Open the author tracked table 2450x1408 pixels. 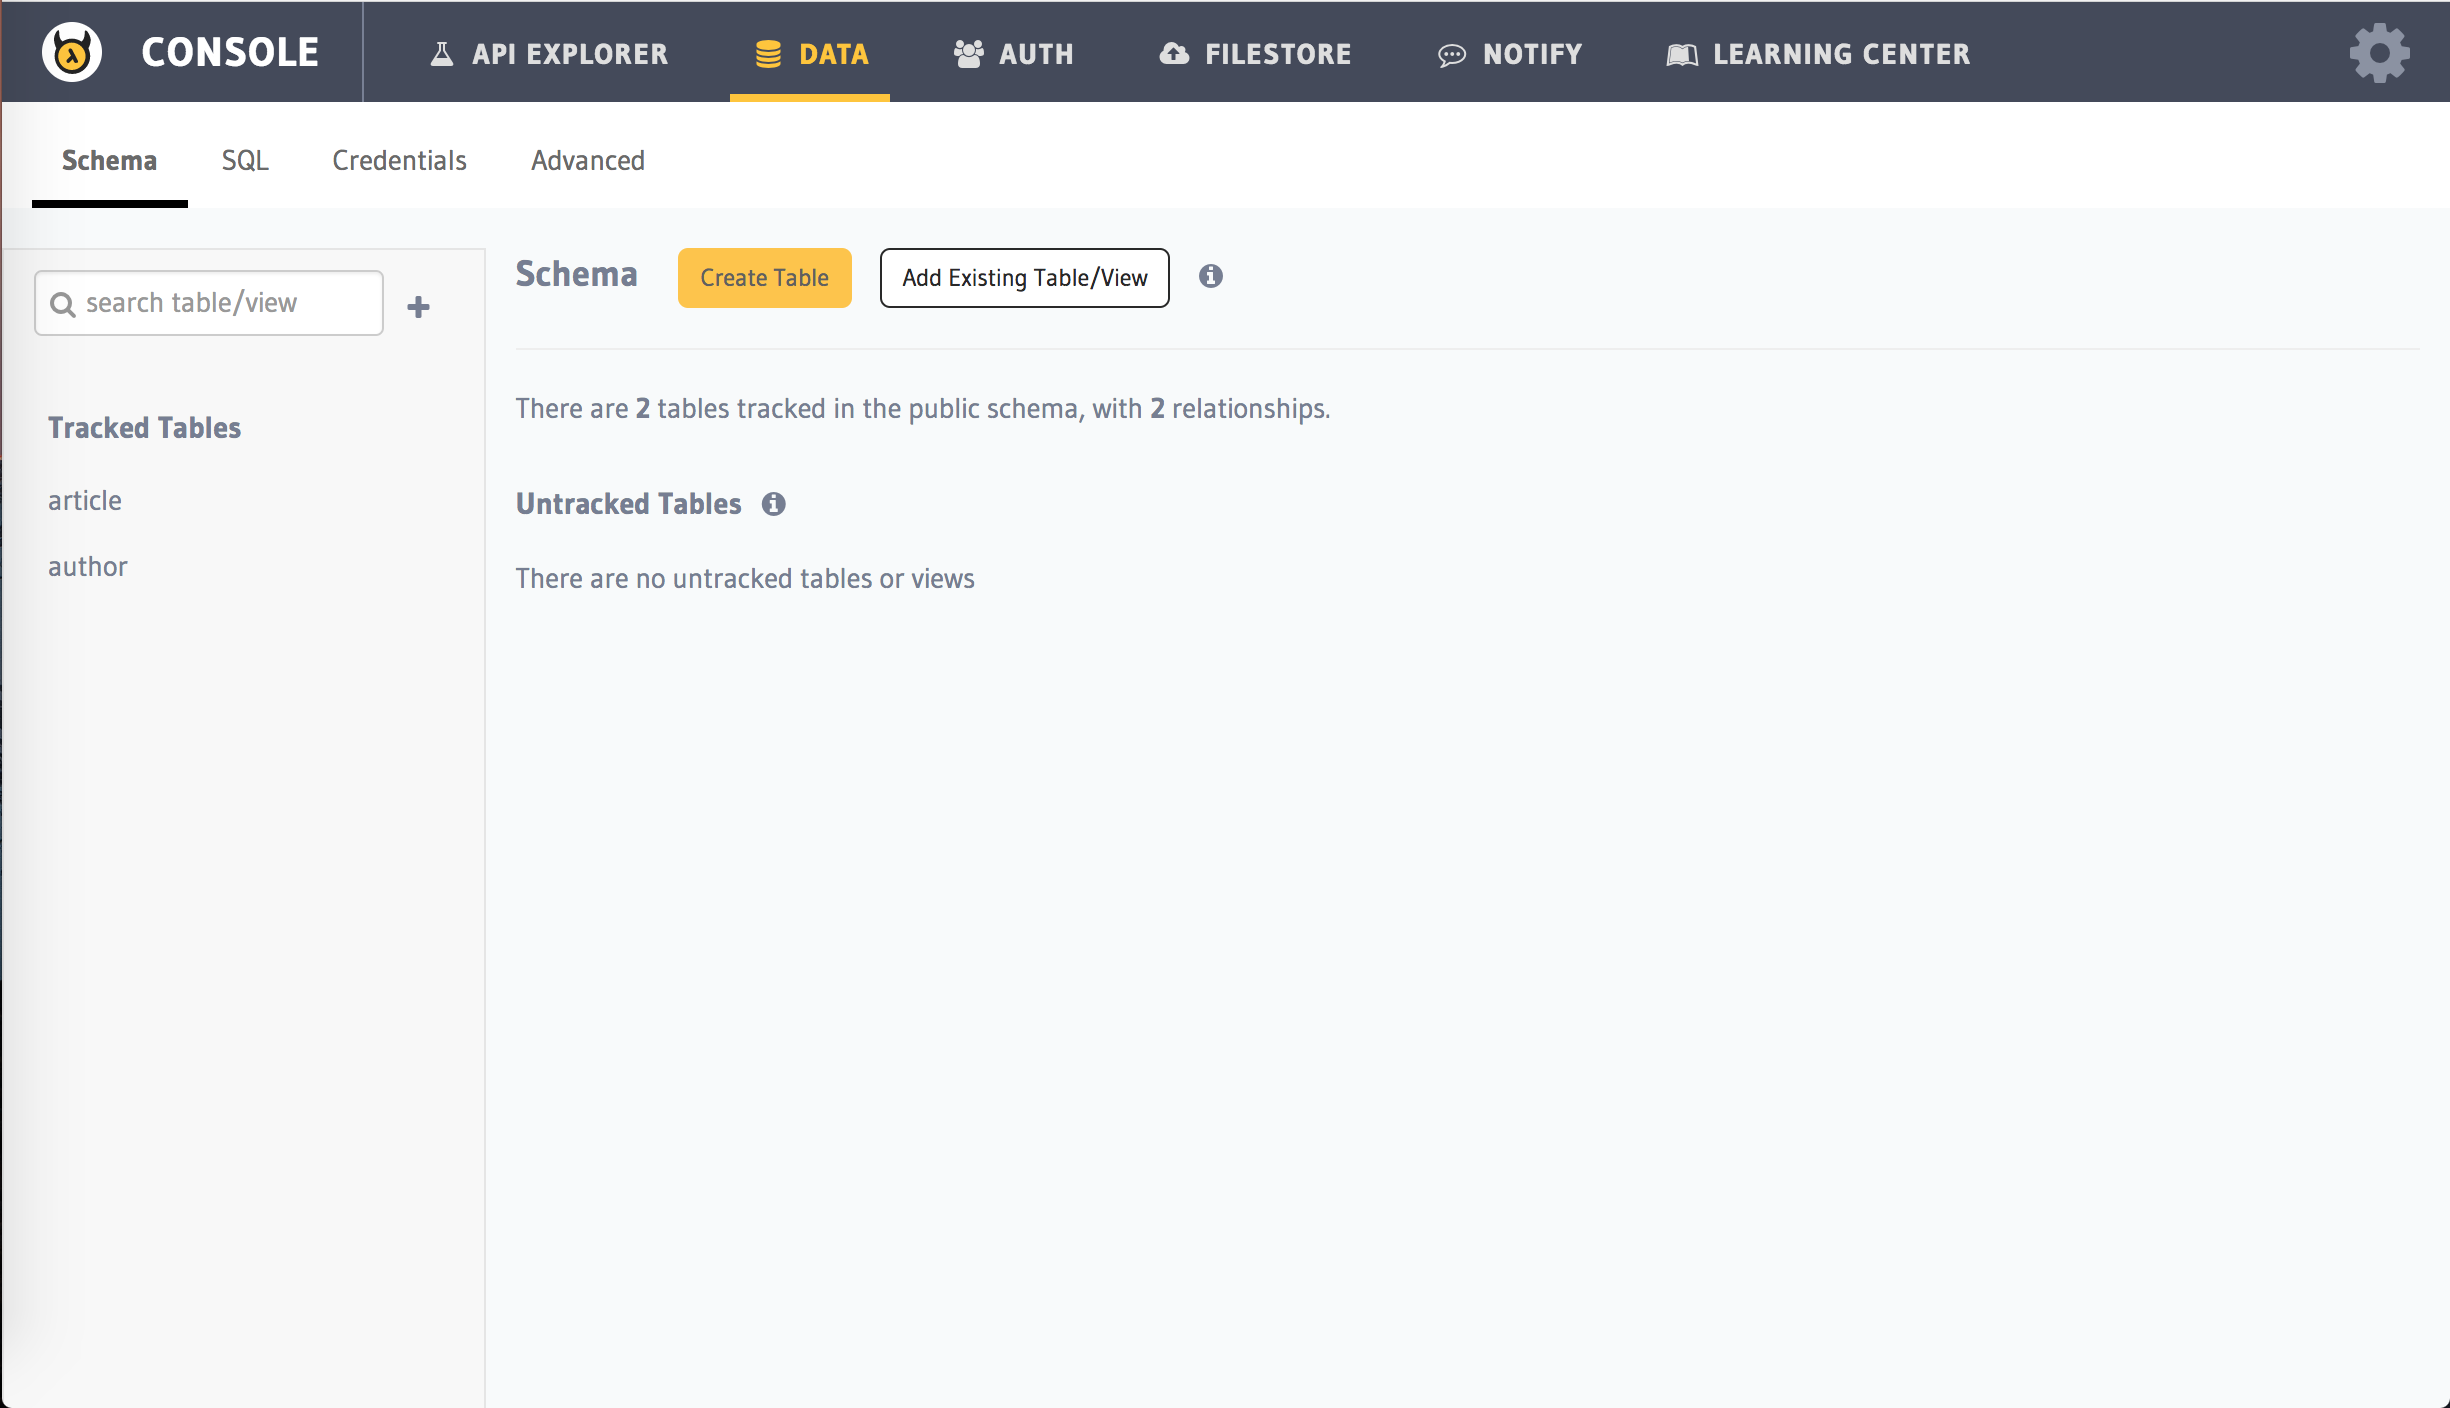pos(88,567)
